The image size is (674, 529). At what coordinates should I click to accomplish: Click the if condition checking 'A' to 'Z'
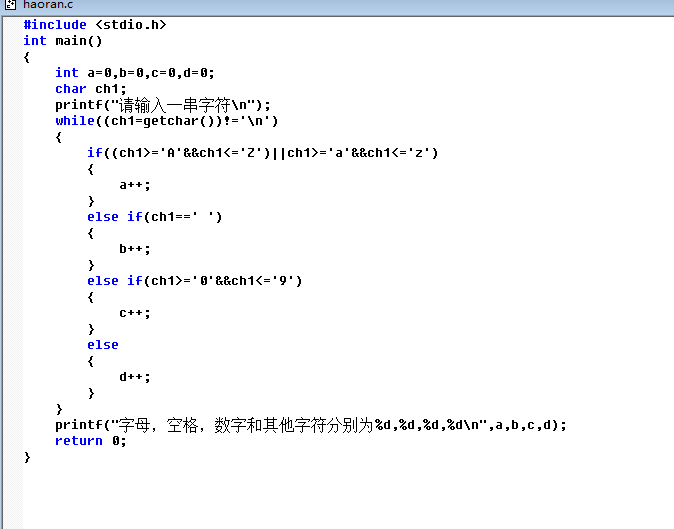pos(262,153)
